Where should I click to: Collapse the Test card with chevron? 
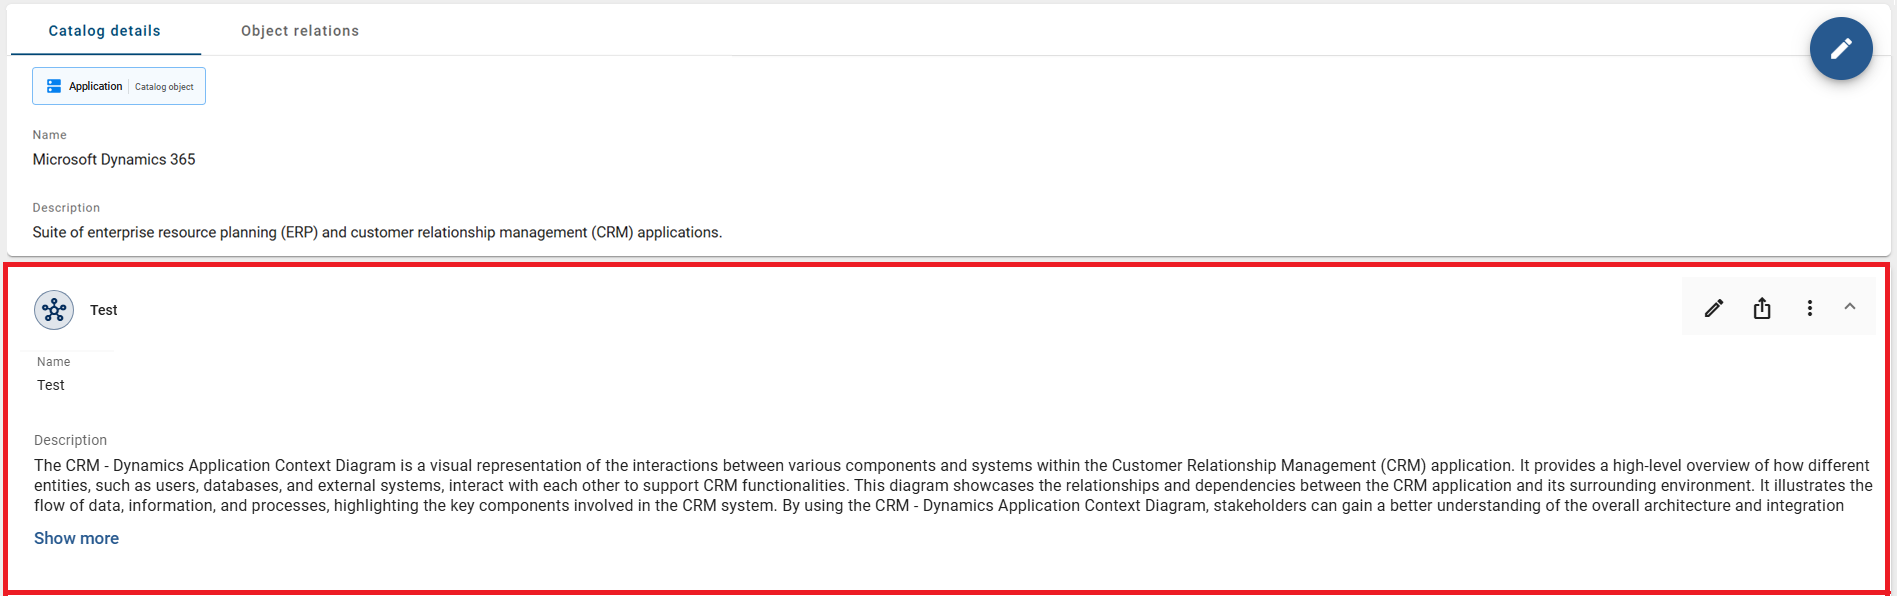tap(1850, 307)
